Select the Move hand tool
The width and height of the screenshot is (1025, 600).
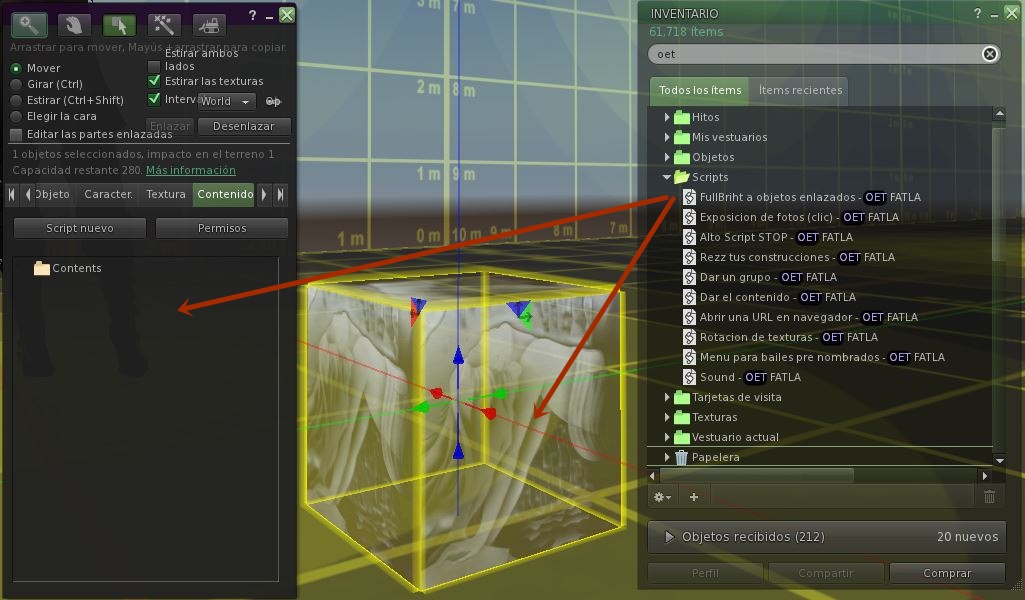click(x=75, y=25)
